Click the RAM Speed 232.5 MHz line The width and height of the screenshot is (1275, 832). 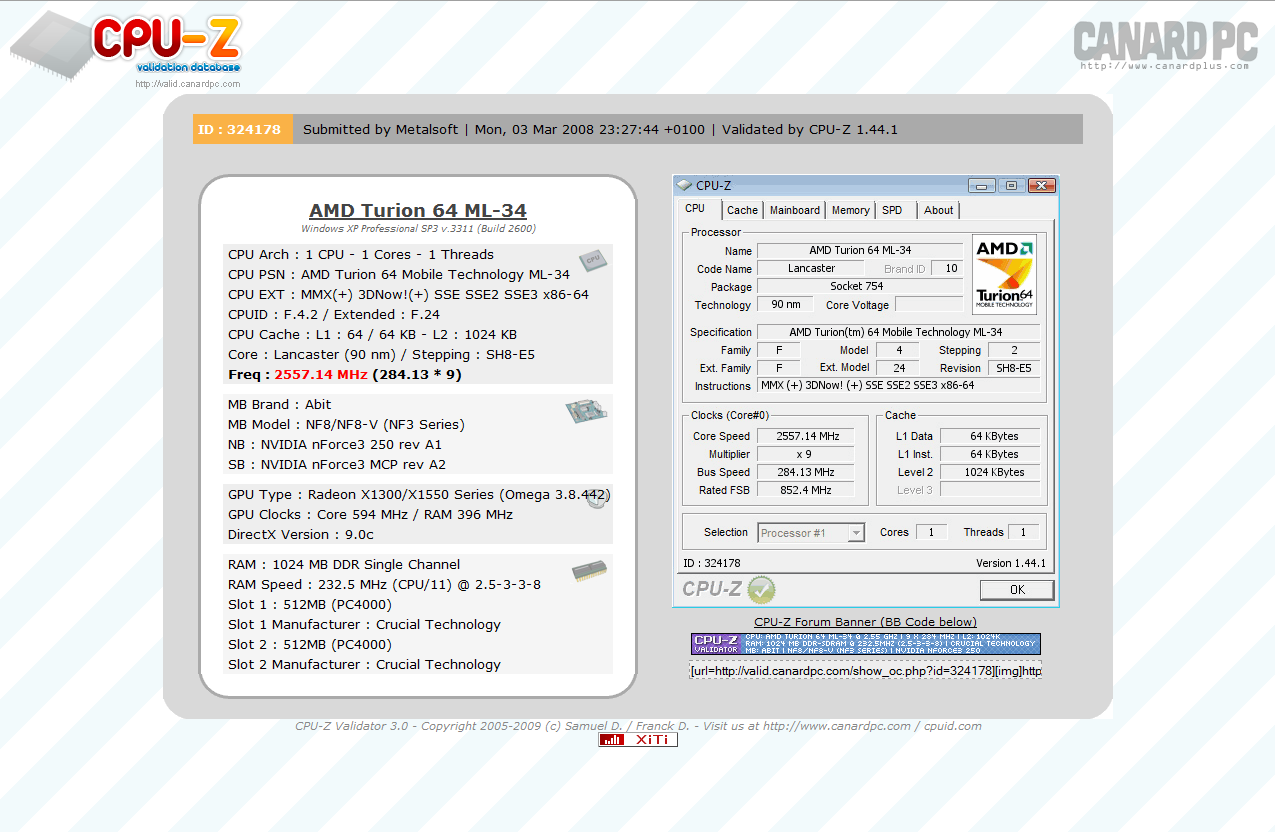coord(384,585)
